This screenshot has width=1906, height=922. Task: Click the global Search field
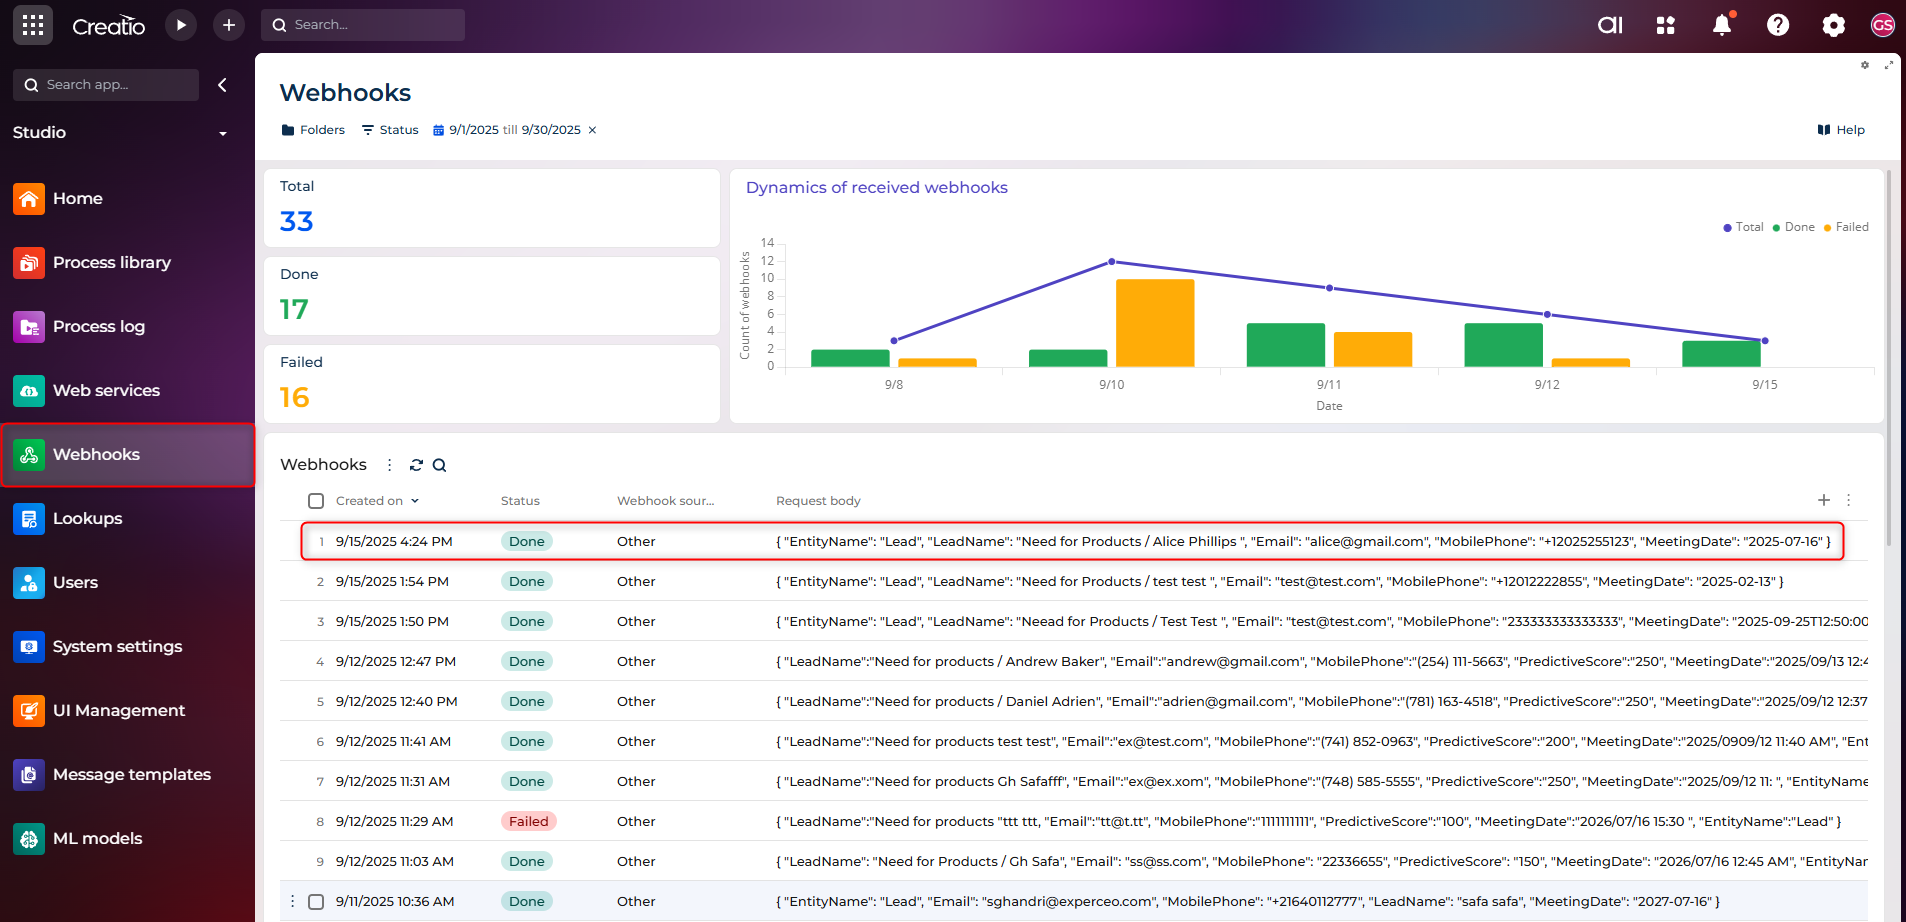[x=362, y=25]
